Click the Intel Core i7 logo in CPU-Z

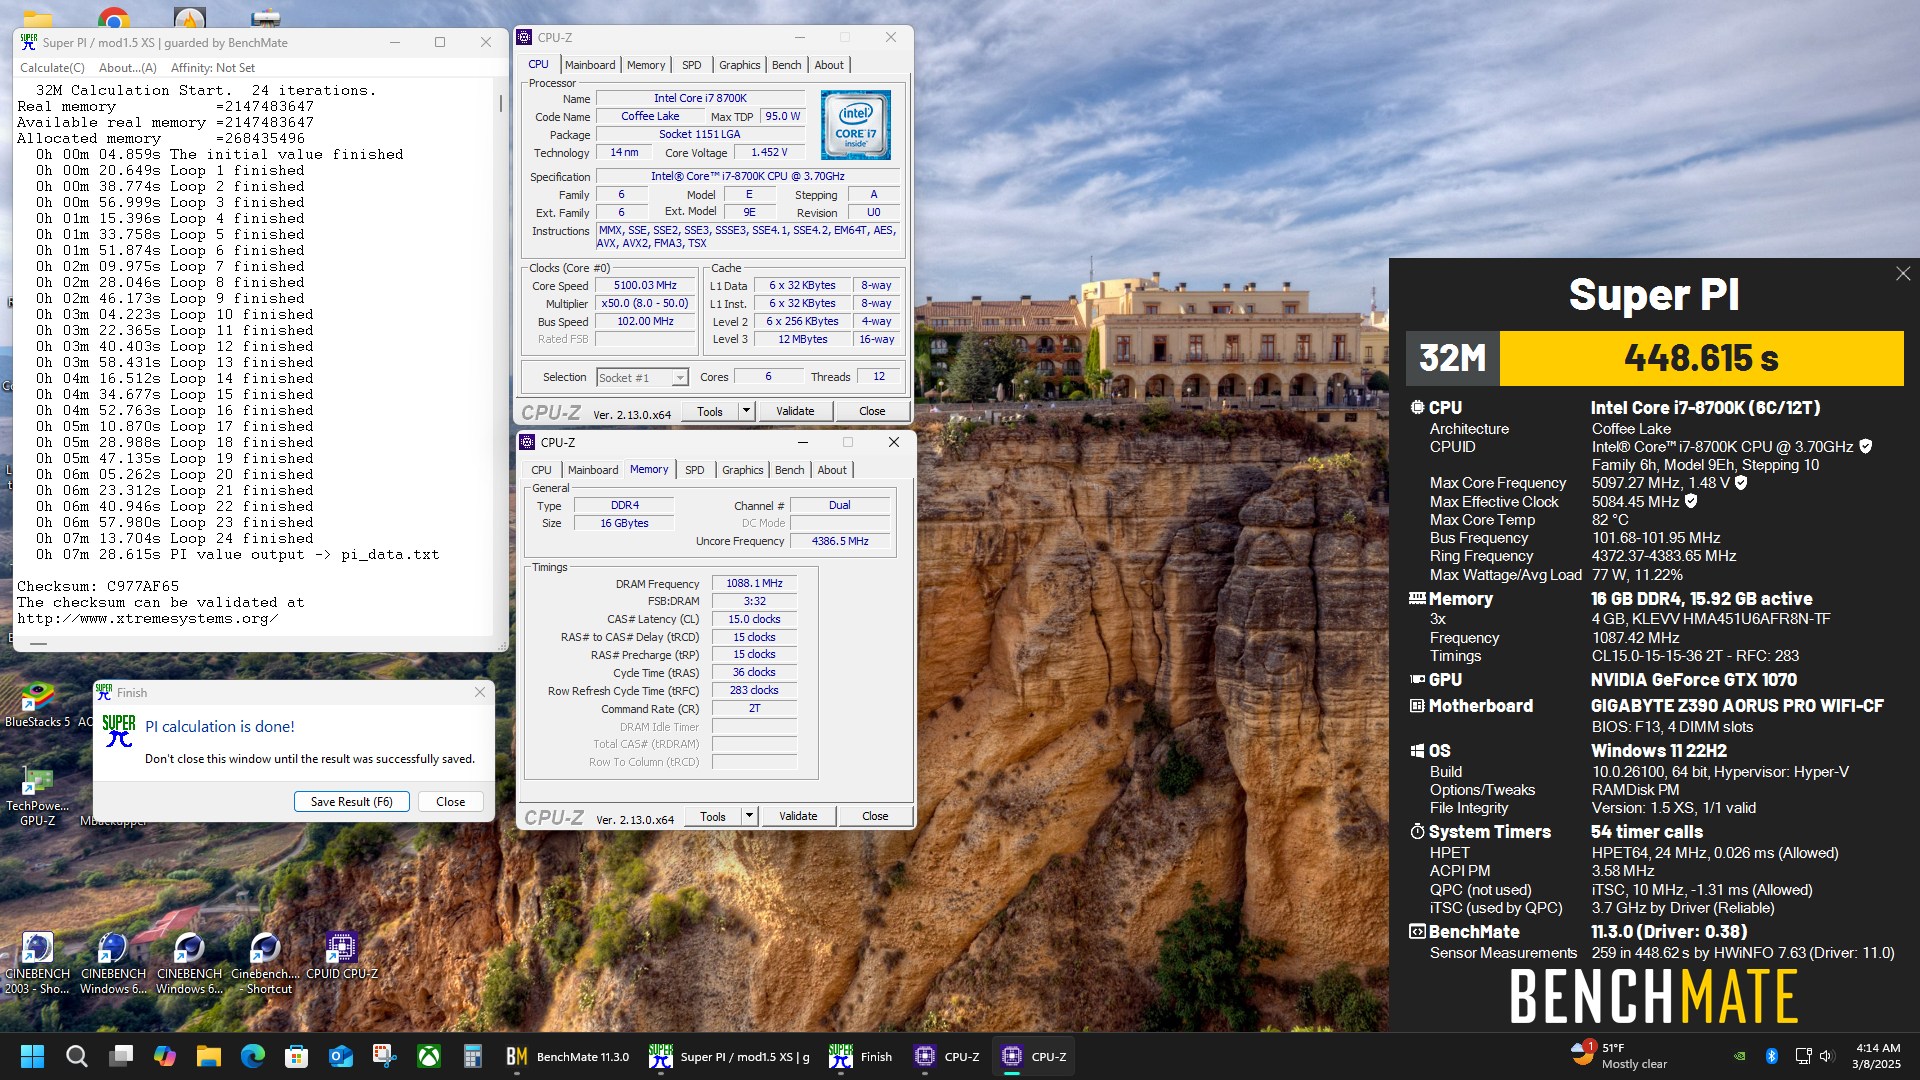[x=856, y=125]
